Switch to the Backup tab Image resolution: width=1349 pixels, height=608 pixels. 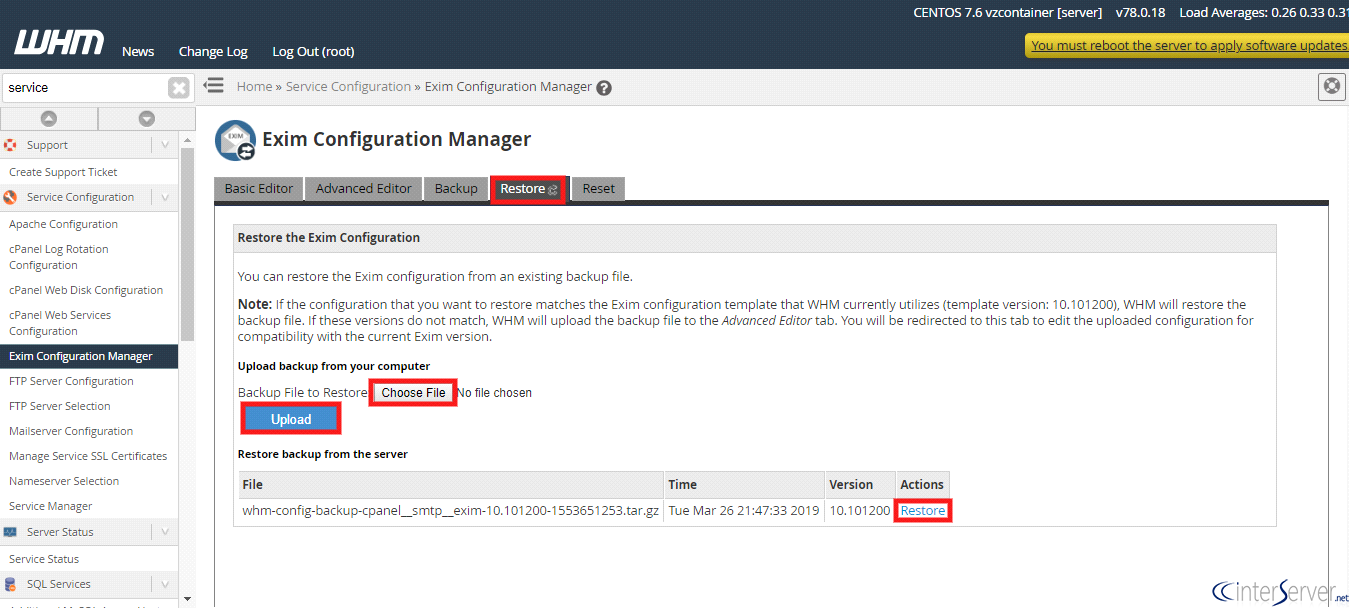click(x=456, y=189)
